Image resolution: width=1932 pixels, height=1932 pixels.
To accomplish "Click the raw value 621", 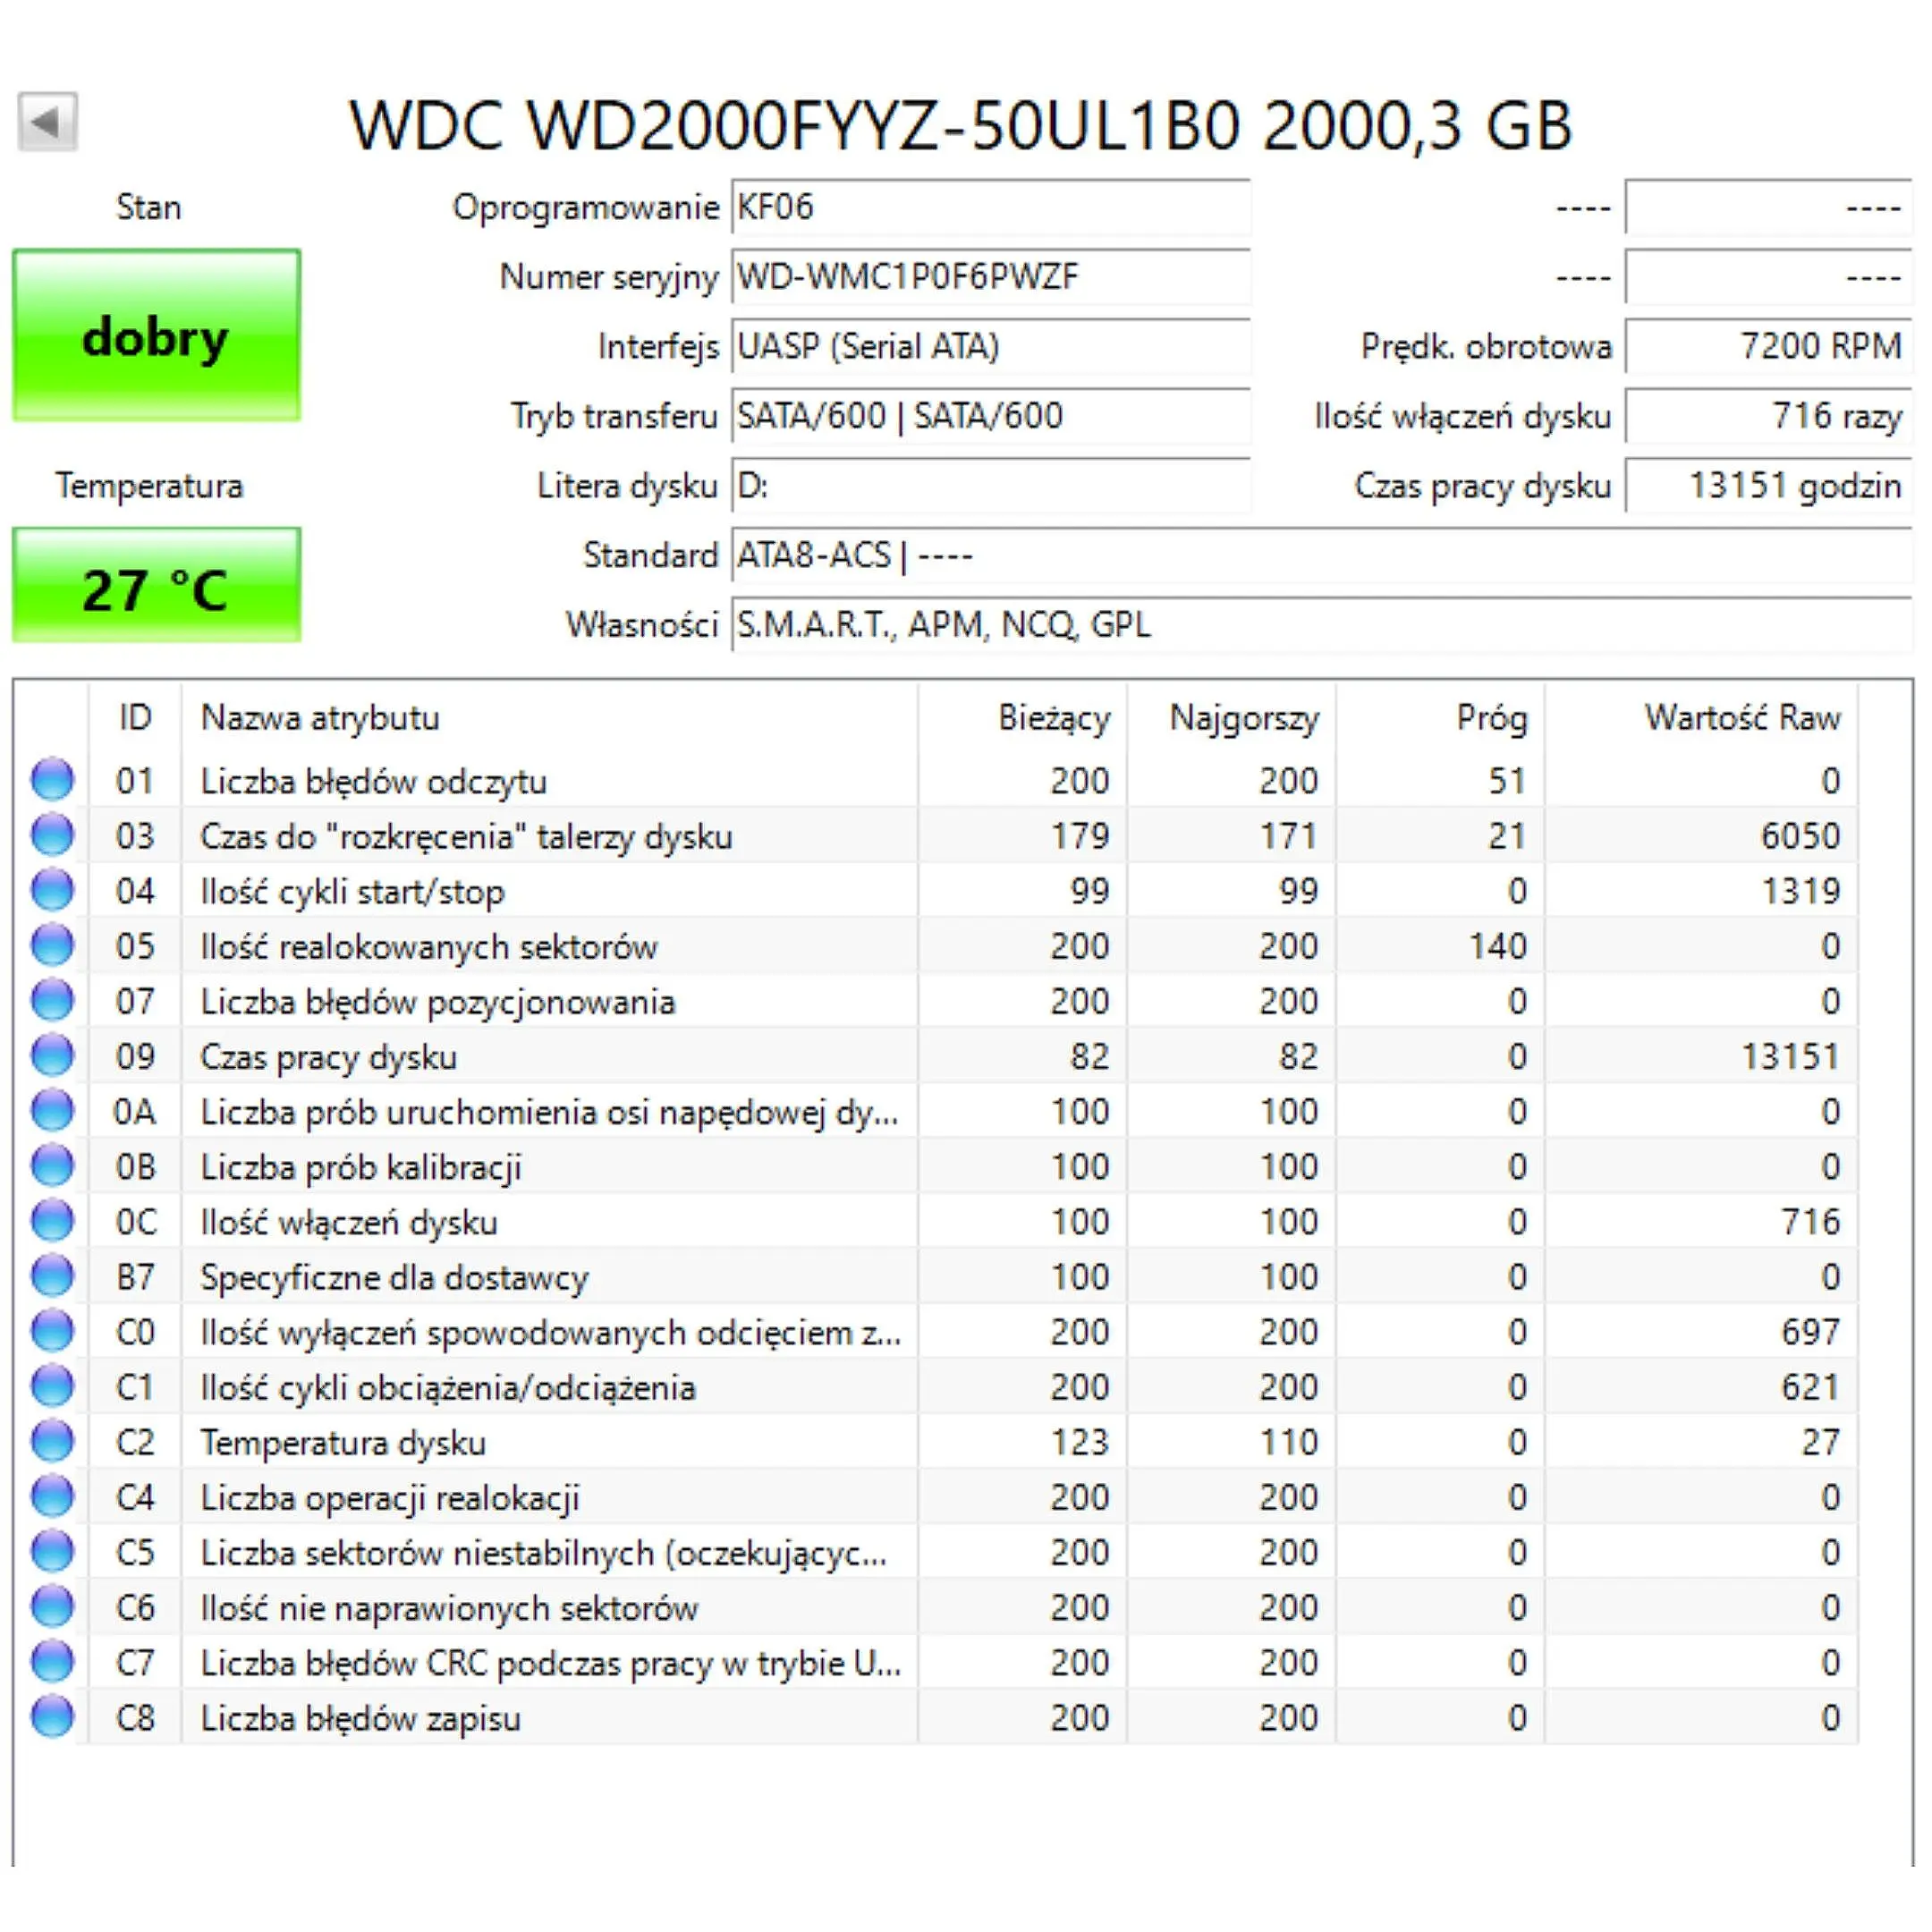I will pos(1810,1387).
